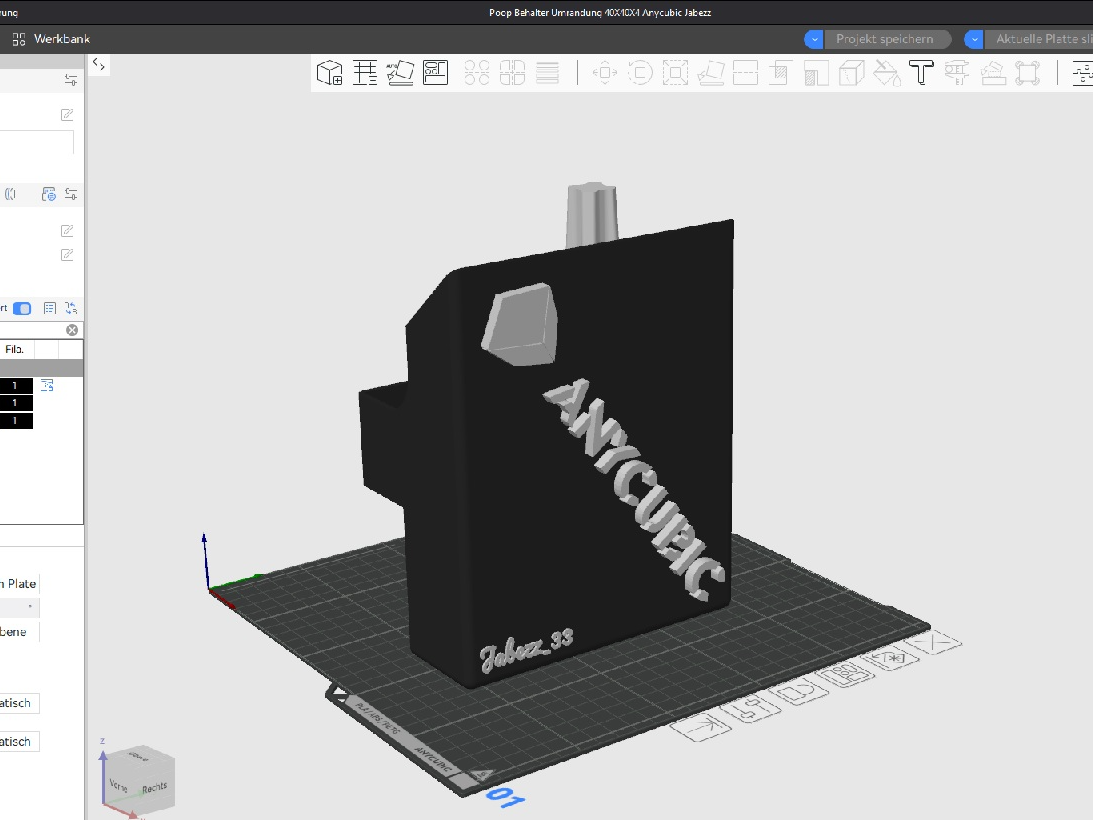This screenshot has height=820, width=1093.
Task: Select the Cut tool
Action: click(x=745, y=73)
